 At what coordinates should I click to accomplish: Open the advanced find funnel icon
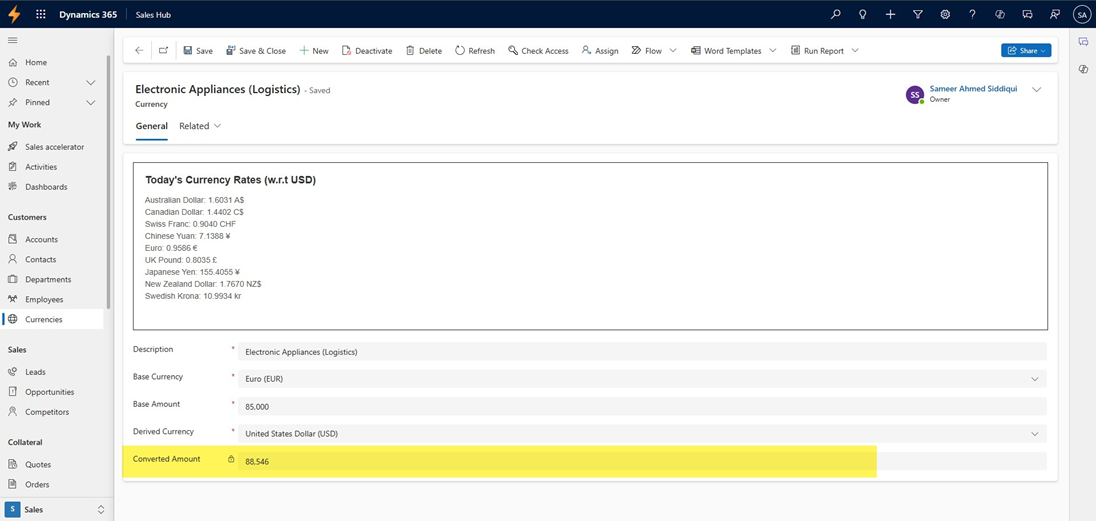coord(918,14)
